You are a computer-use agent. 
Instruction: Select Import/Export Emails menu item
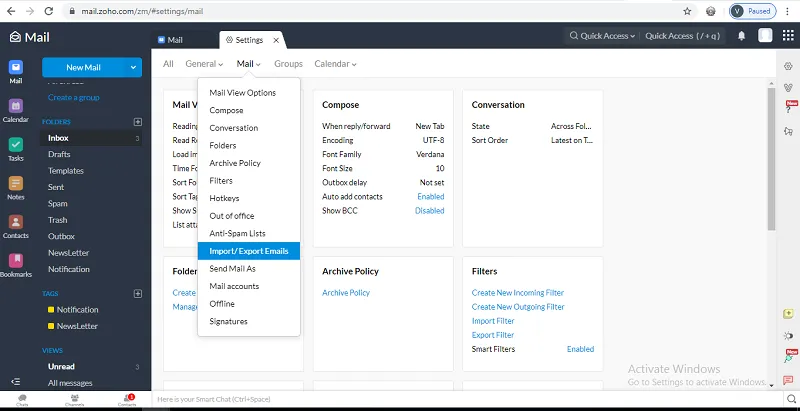(249, 251)
